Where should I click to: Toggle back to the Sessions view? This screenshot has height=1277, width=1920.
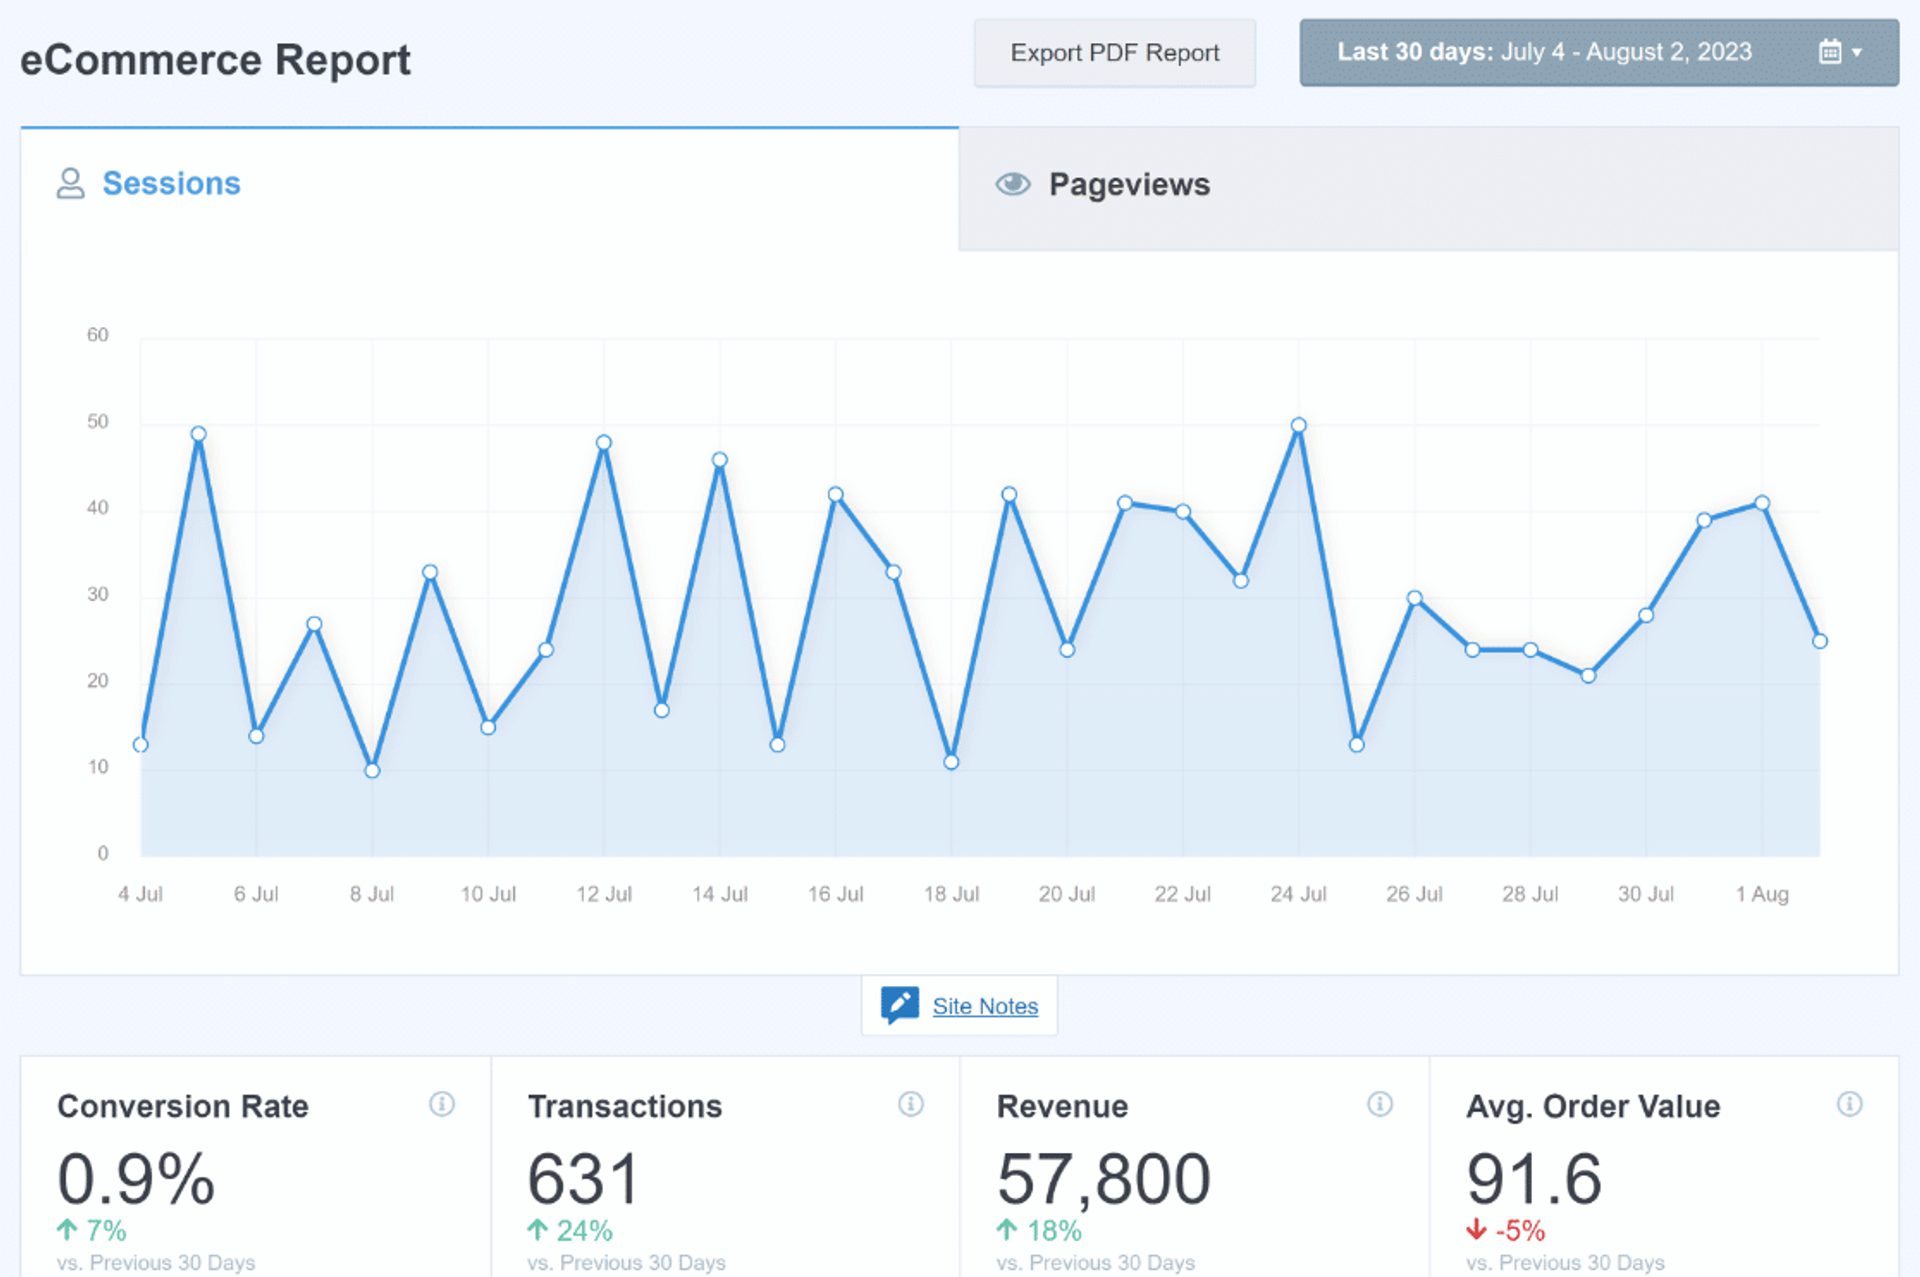pos(171,183)
